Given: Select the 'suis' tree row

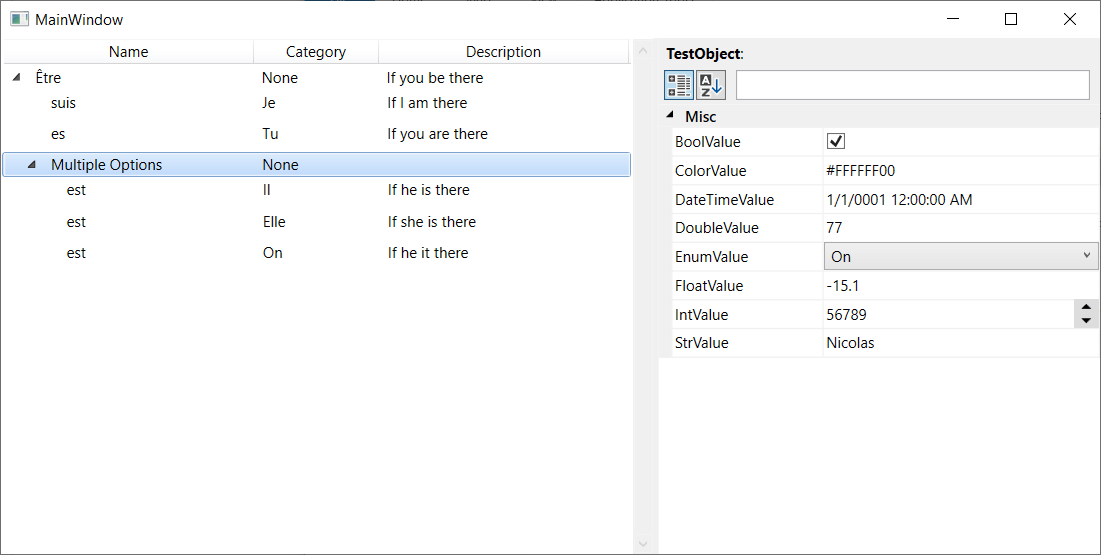Looking at the screenshot, I should pyautogui.click(x=64, y=103).
